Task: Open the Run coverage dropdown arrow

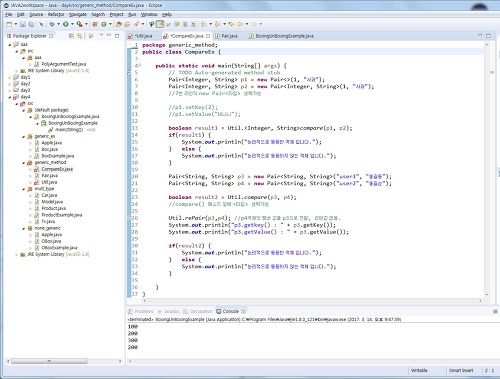Action: click(x=86, y=24)
